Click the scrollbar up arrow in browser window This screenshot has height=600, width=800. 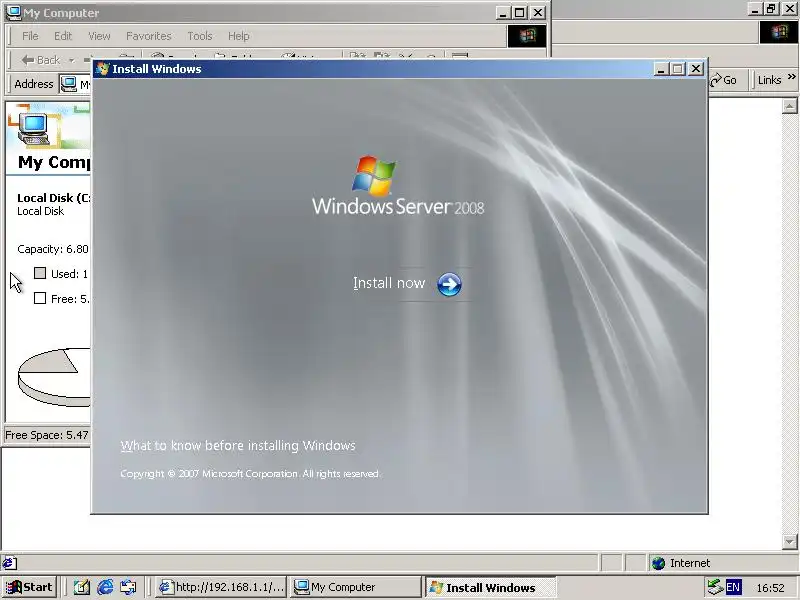(x=789, y=106)
